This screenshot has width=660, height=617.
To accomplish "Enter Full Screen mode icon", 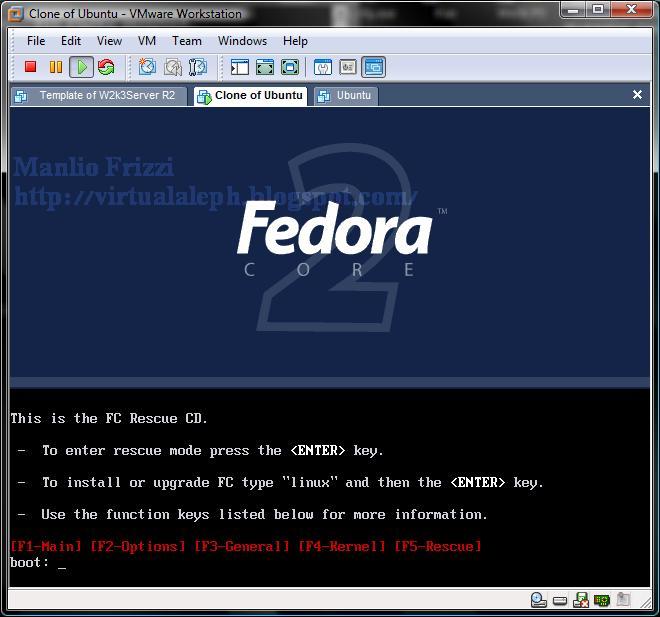I will (290, 67).
